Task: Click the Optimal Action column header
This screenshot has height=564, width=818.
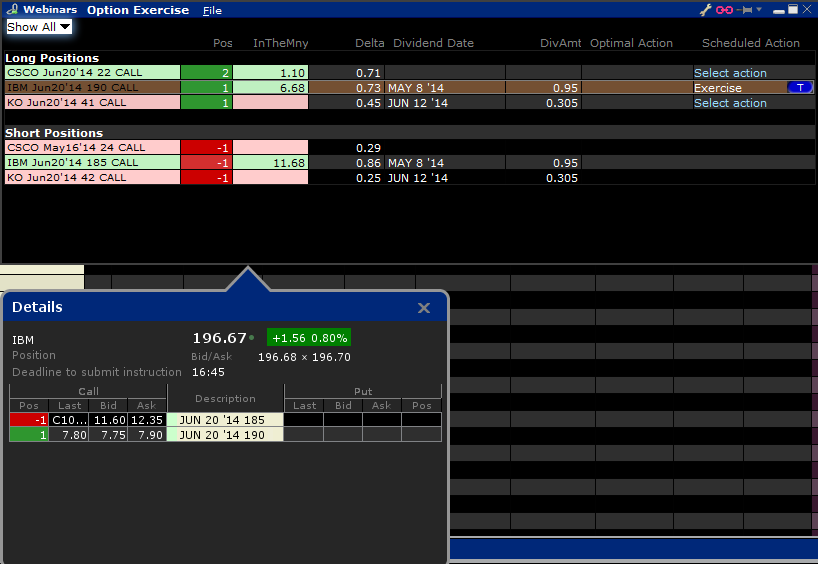Action: pyautogui.click(x=631, y=43)
